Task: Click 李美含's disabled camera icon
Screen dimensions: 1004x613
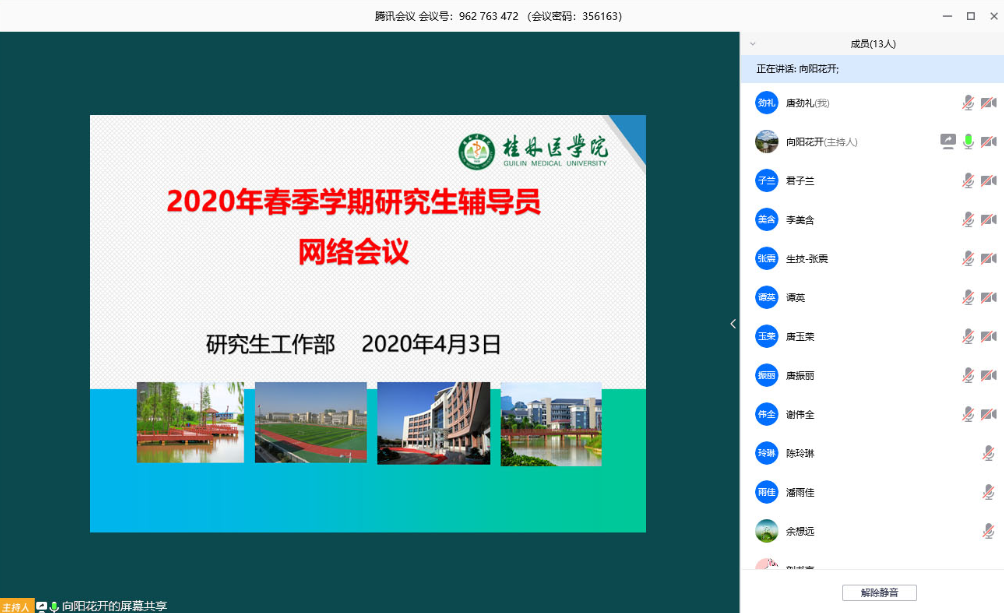Action: pyautogui.click(x=988, y=220)
